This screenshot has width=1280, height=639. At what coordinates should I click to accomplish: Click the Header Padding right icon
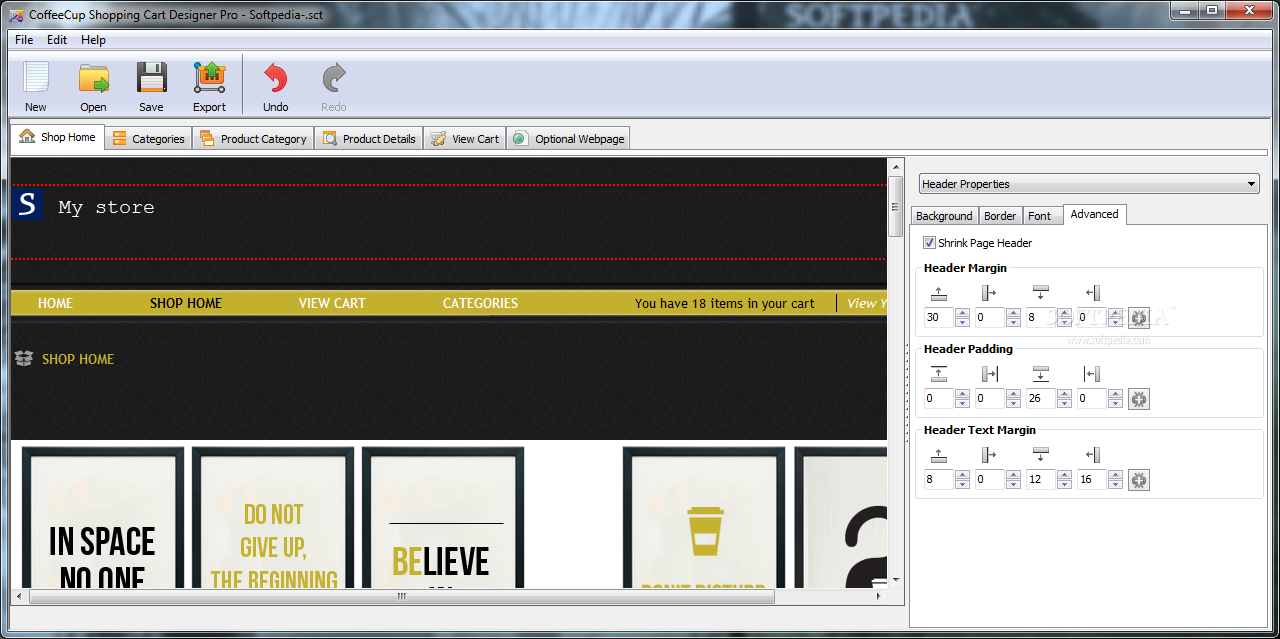[x=989, y=374]
